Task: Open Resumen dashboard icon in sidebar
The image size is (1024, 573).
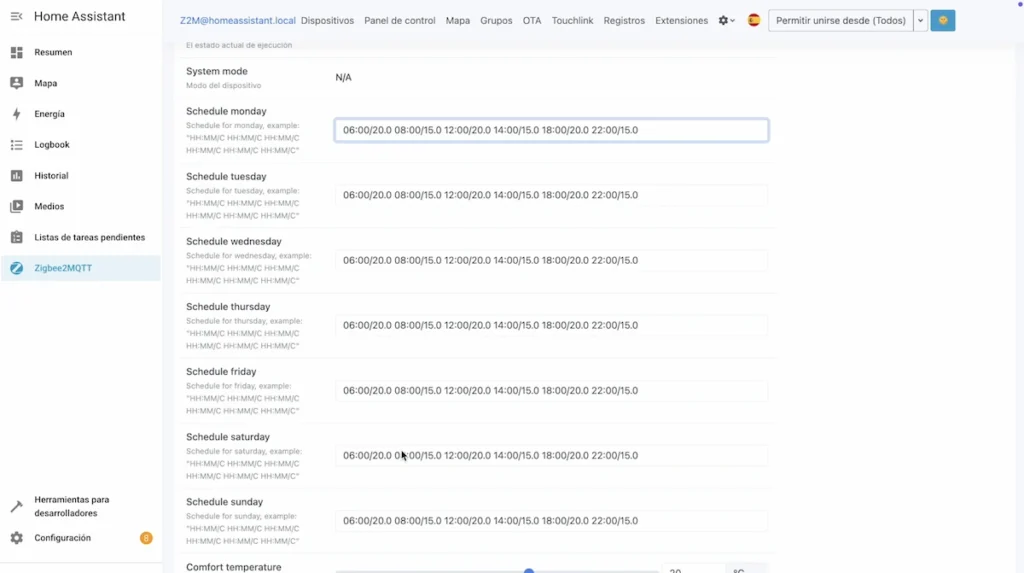Action: coord(16,52)
